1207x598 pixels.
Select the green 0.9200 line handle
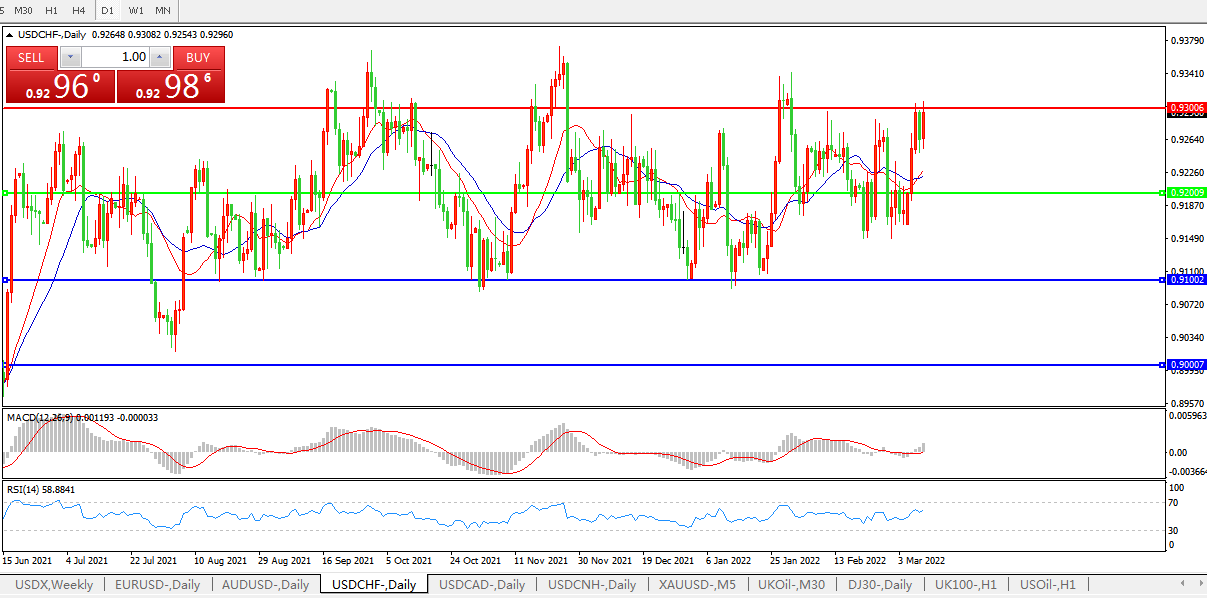[x=6, y=192]
